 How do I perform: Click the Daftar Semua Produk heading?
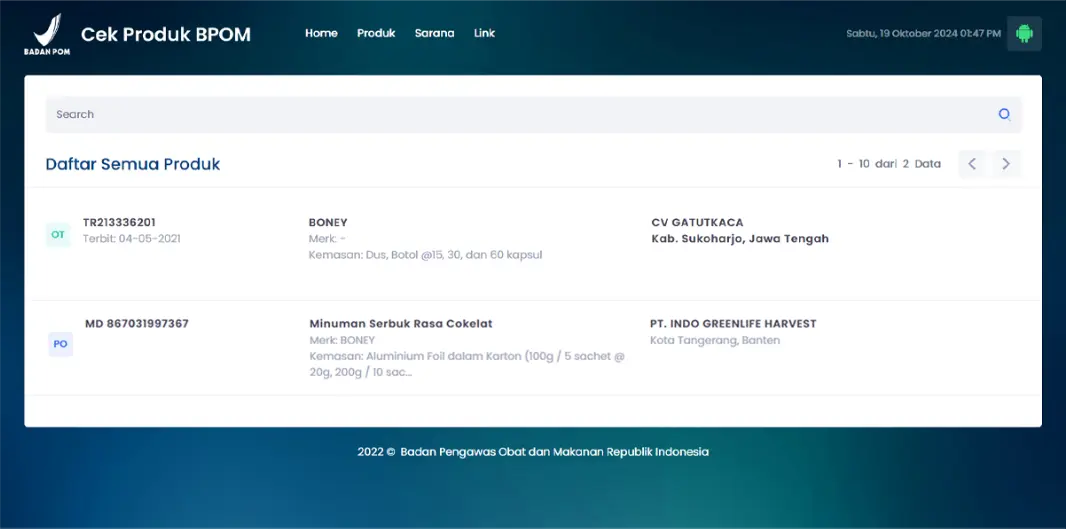point(133,164)
